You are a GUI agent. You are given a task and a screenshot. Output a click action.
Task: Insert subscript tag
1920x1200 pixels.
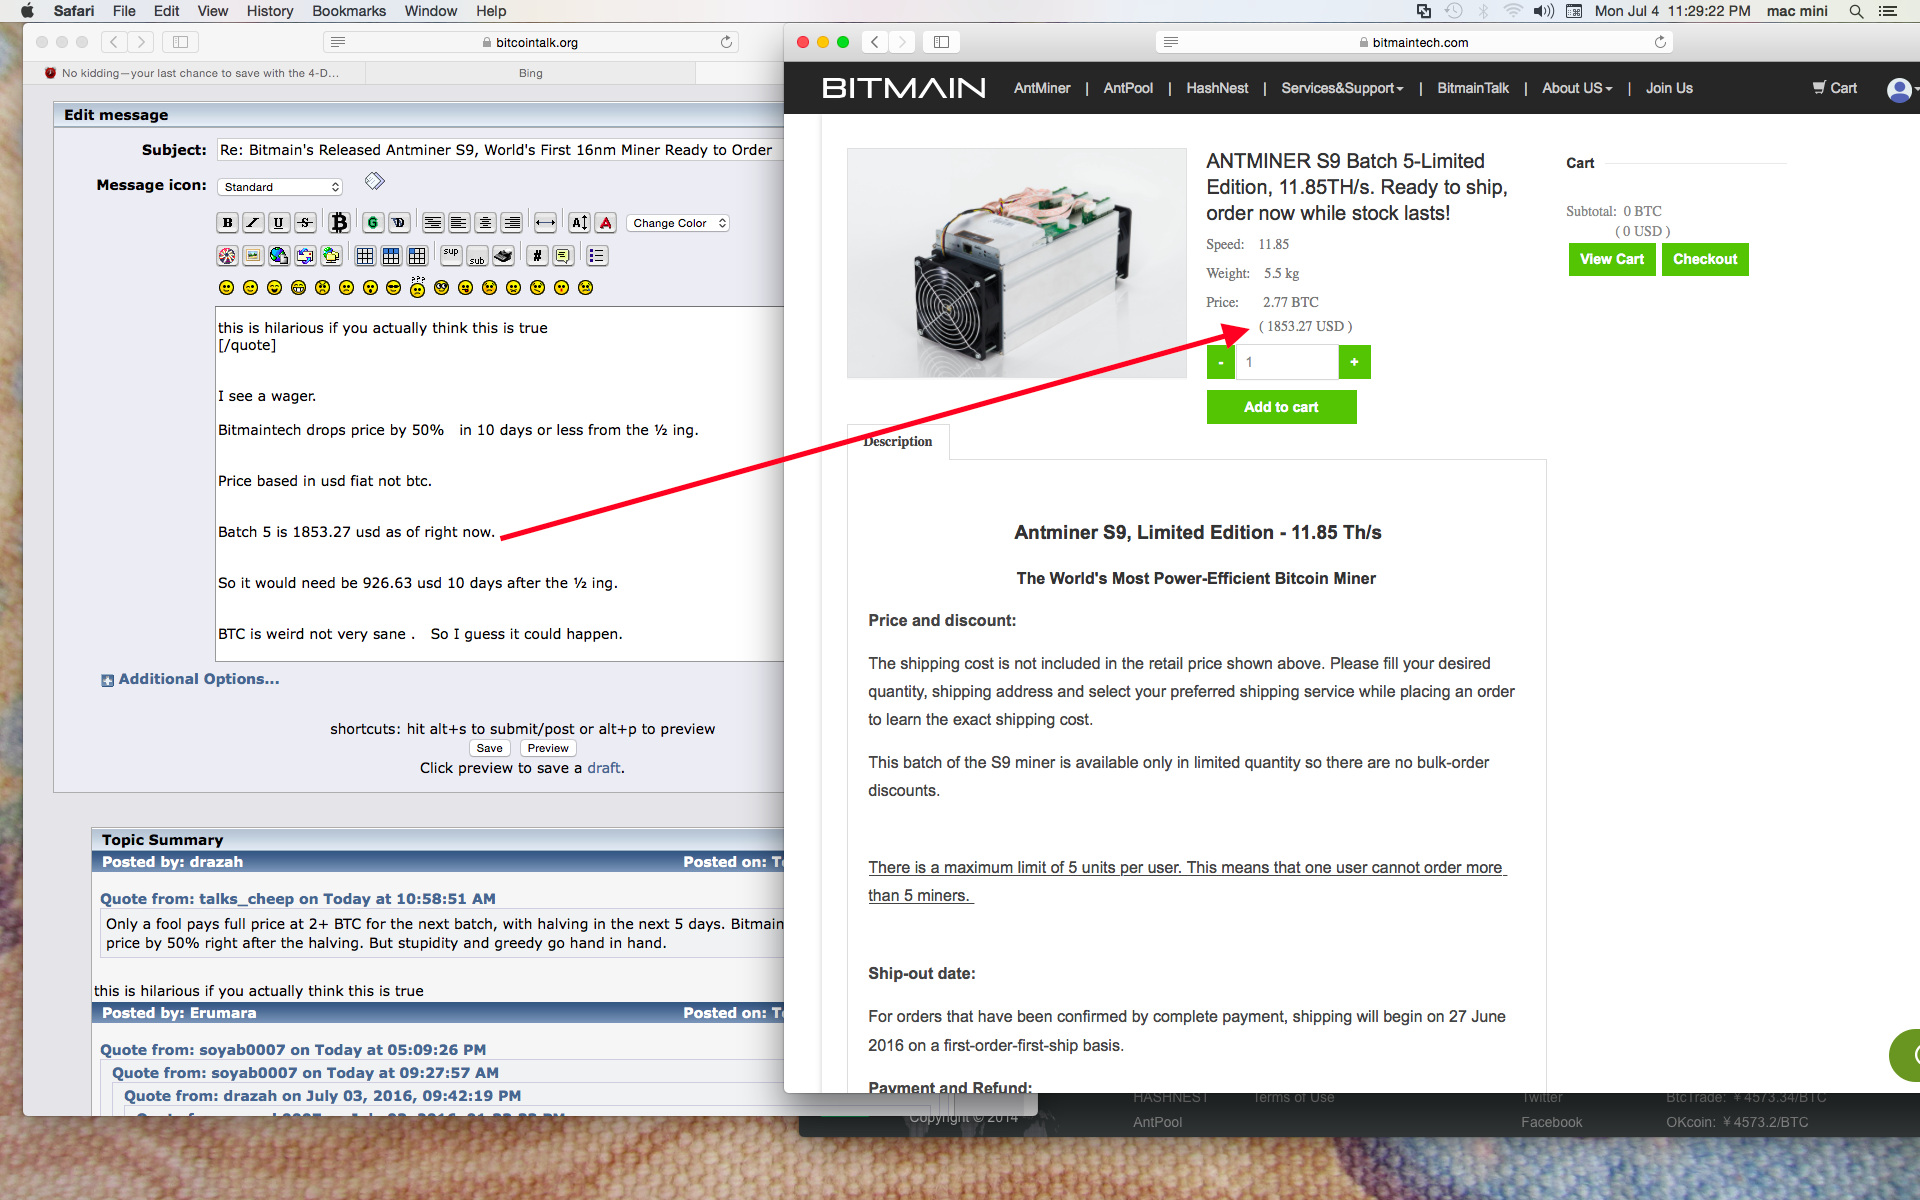pyautogui.click(x=477, y=256)
